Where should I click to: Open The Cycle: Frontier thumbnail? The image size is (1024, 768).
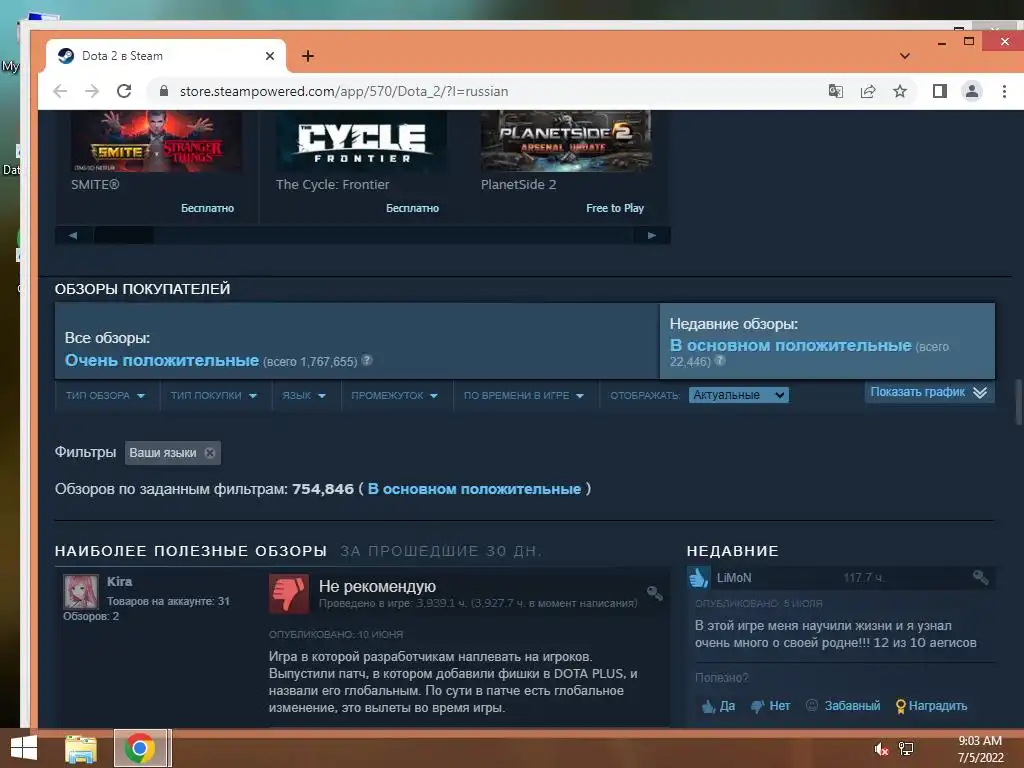[361, 141]
